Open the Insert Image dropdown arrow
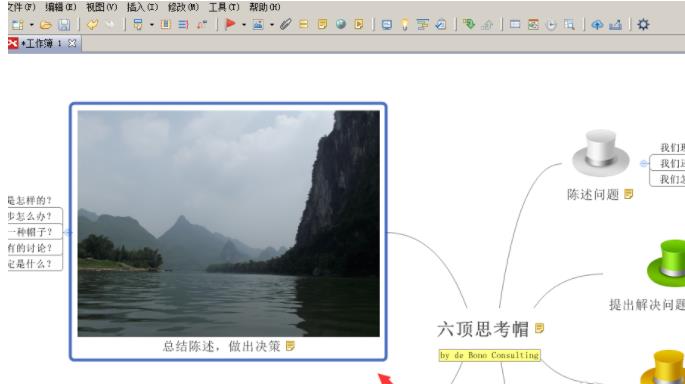Viewport: 685px width, 384px height. (272, 25)
